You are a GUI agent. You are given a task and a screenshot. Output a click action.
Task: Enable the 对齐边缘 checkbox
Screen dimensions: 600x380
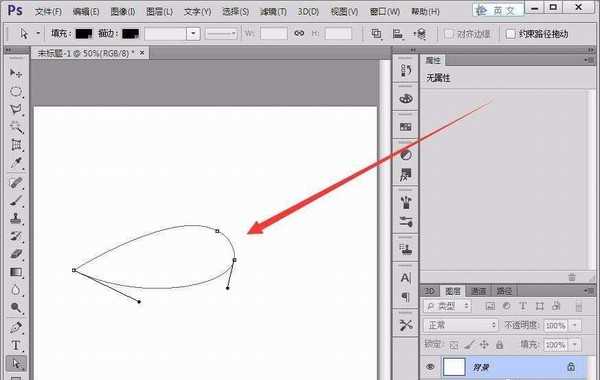click(x=449, y=34)
